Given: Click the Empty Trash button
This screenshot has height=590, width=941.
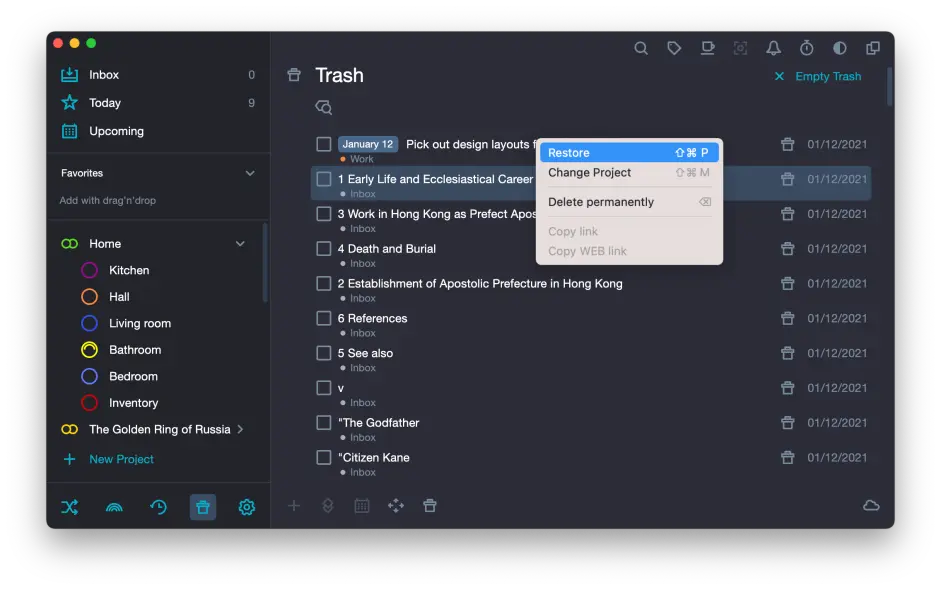Looking at the screenshot, I should tap(817, 77).
